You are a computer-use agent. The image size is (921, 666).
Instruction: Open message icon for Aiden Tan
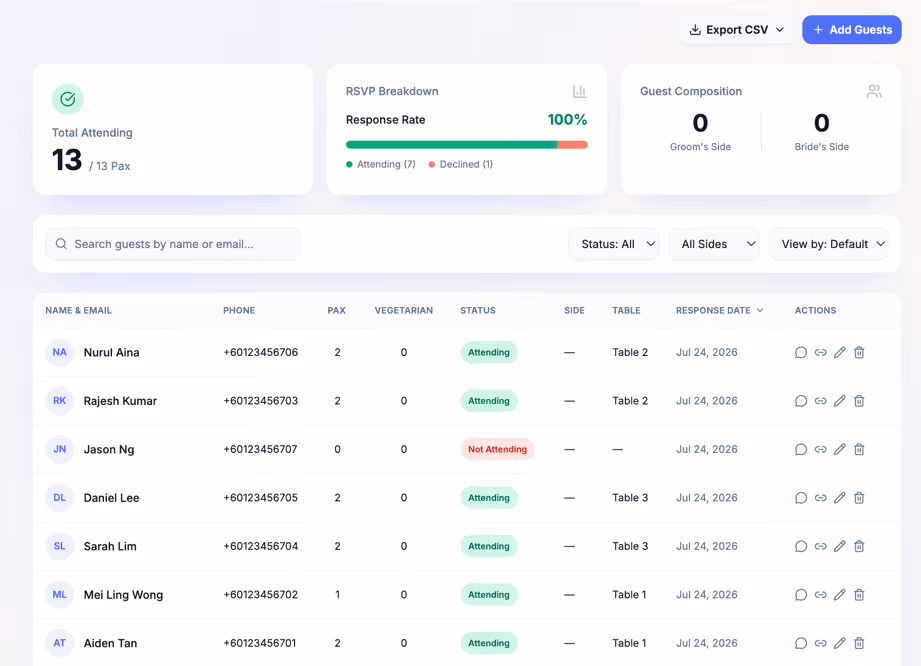pos(801,643)
